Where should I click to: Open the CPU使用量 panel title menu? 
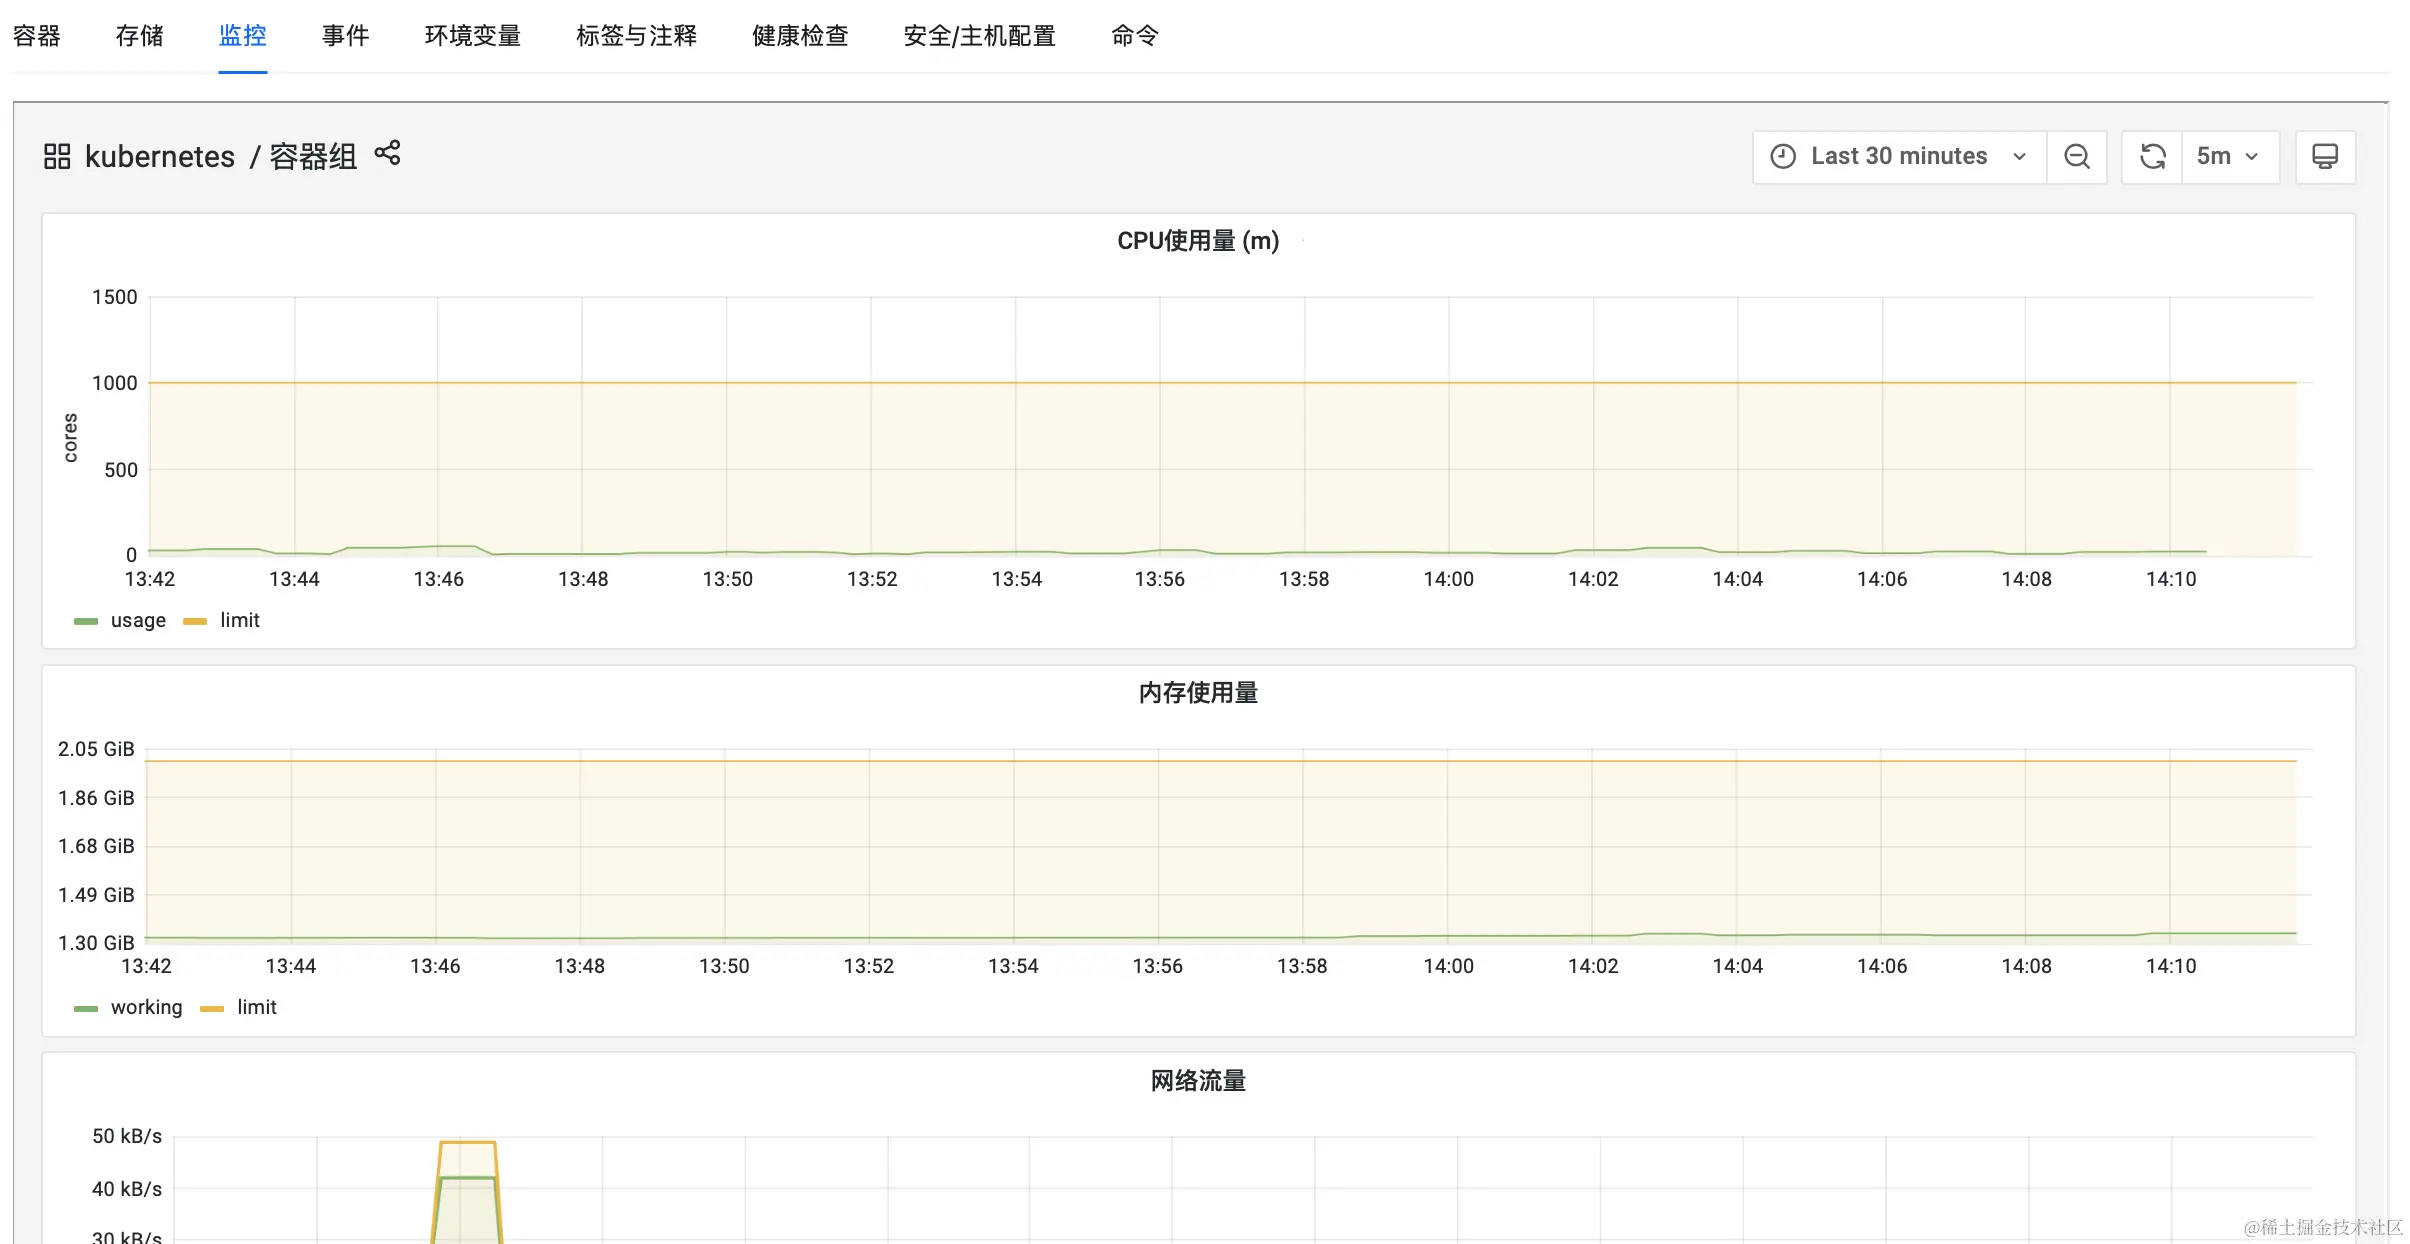click(1197, 241)
